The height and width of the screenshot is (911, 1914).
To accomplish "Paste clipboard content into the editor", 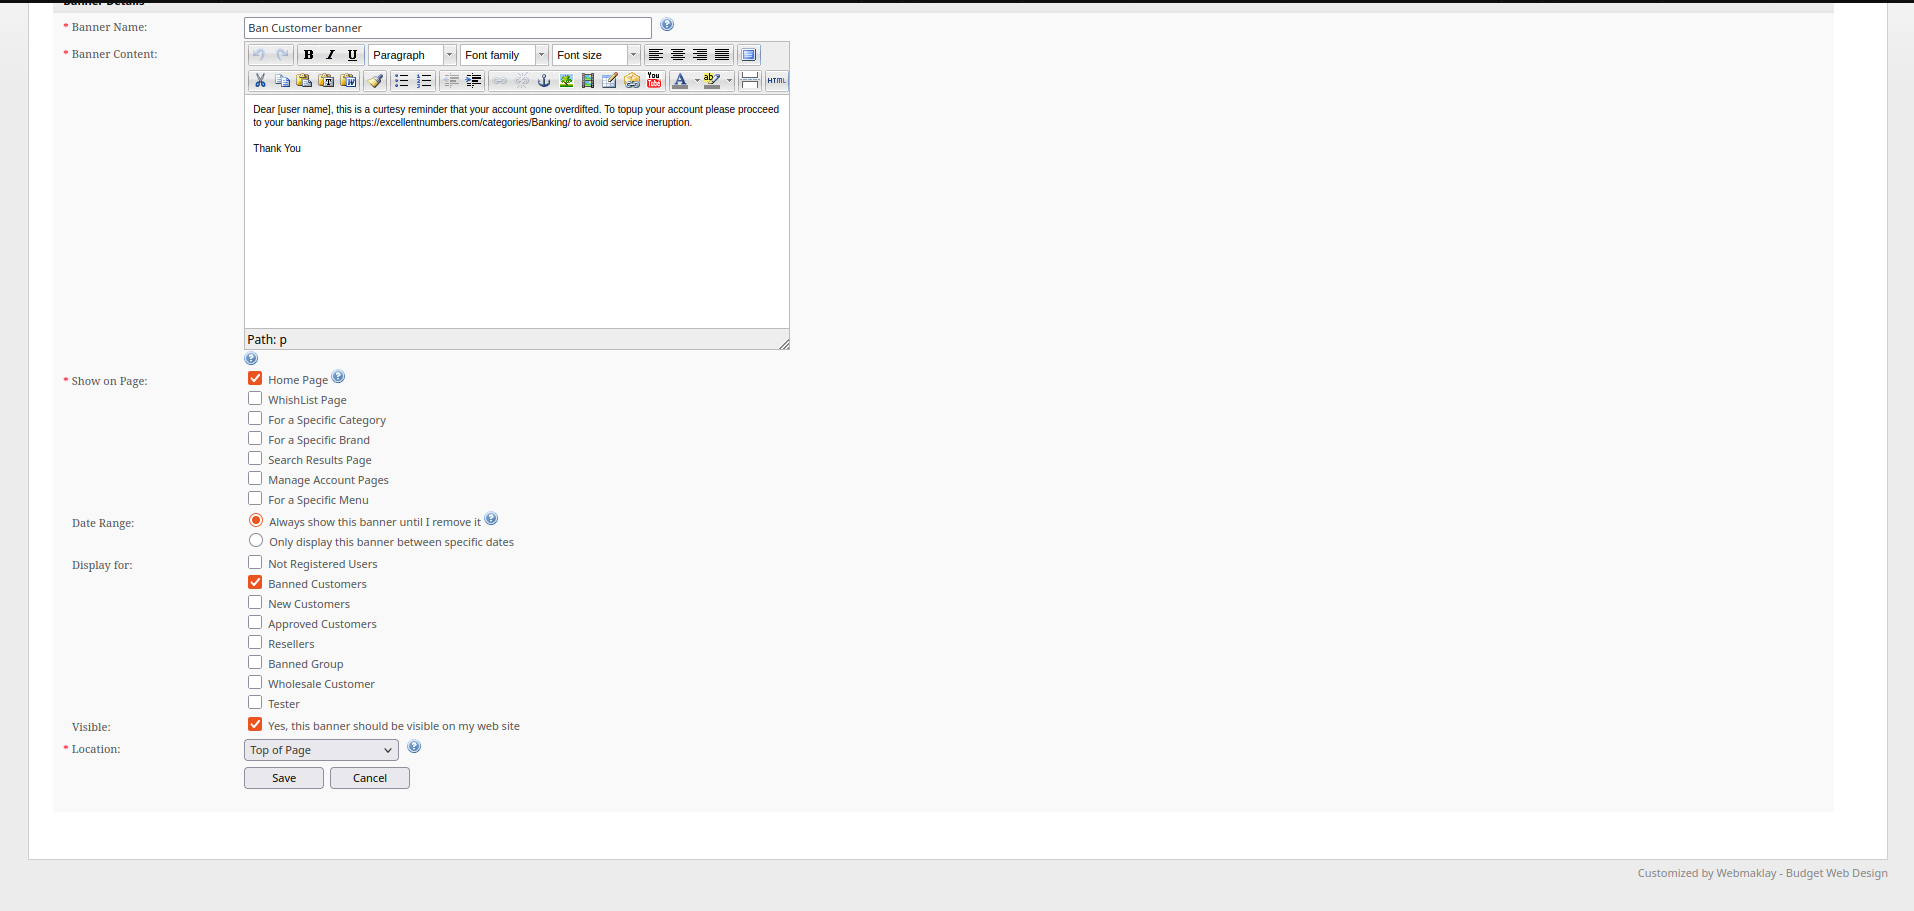I will (x=304, y=81).
